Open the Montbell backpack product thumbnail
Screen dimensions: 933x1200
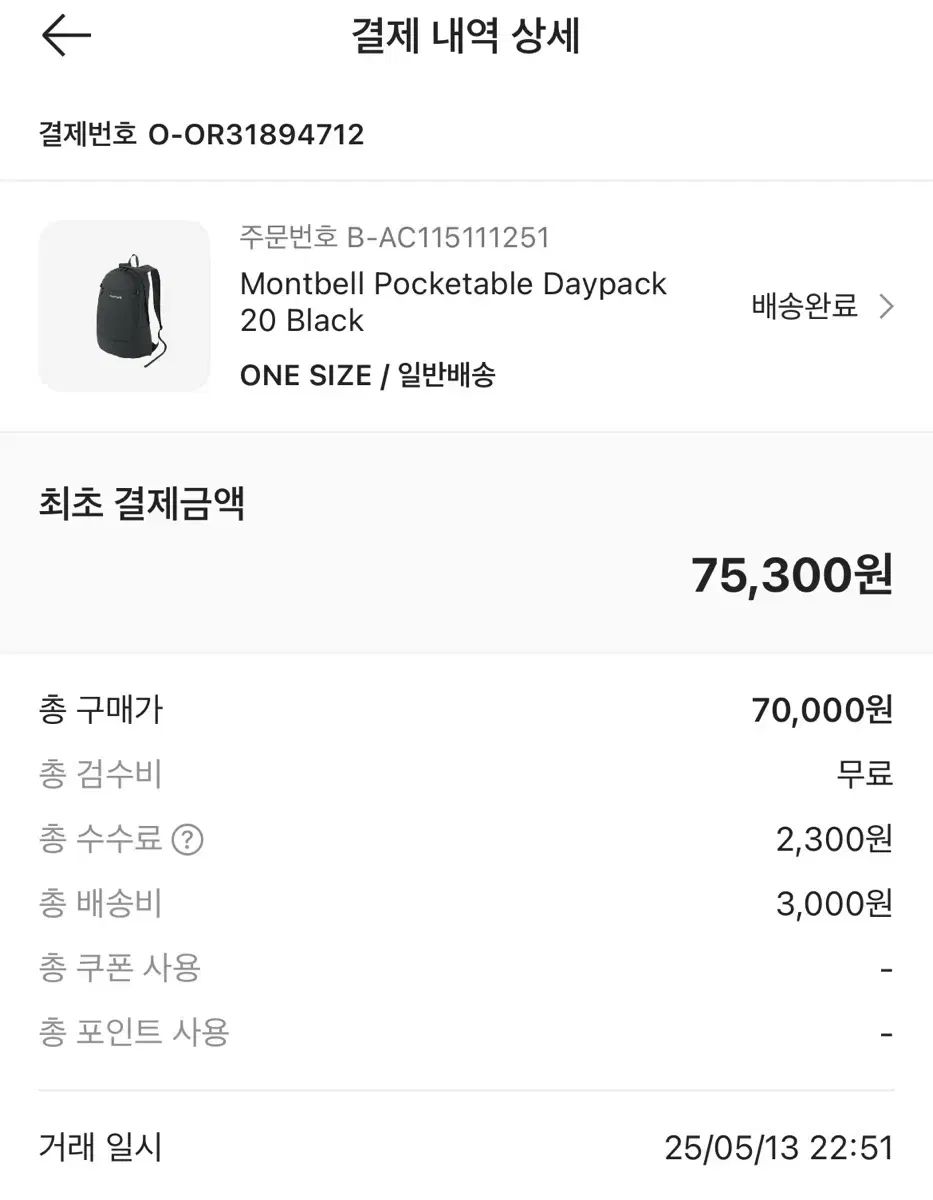coord(124,306)
